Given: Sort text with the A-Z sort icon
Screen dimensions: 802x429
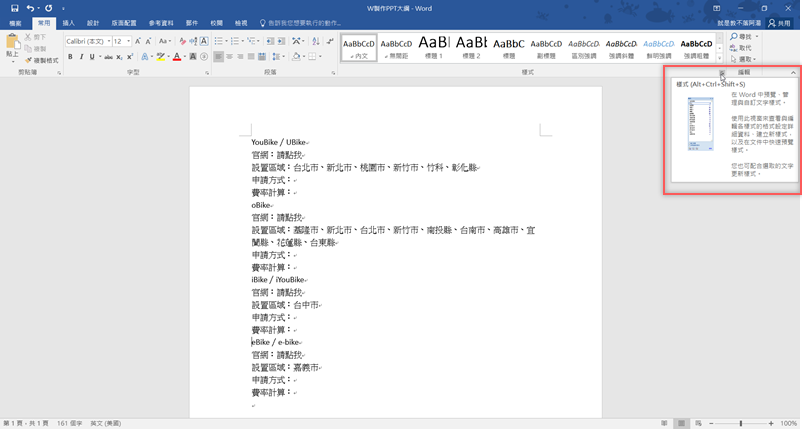Looking at the screenshot, I should click(316, 41).
